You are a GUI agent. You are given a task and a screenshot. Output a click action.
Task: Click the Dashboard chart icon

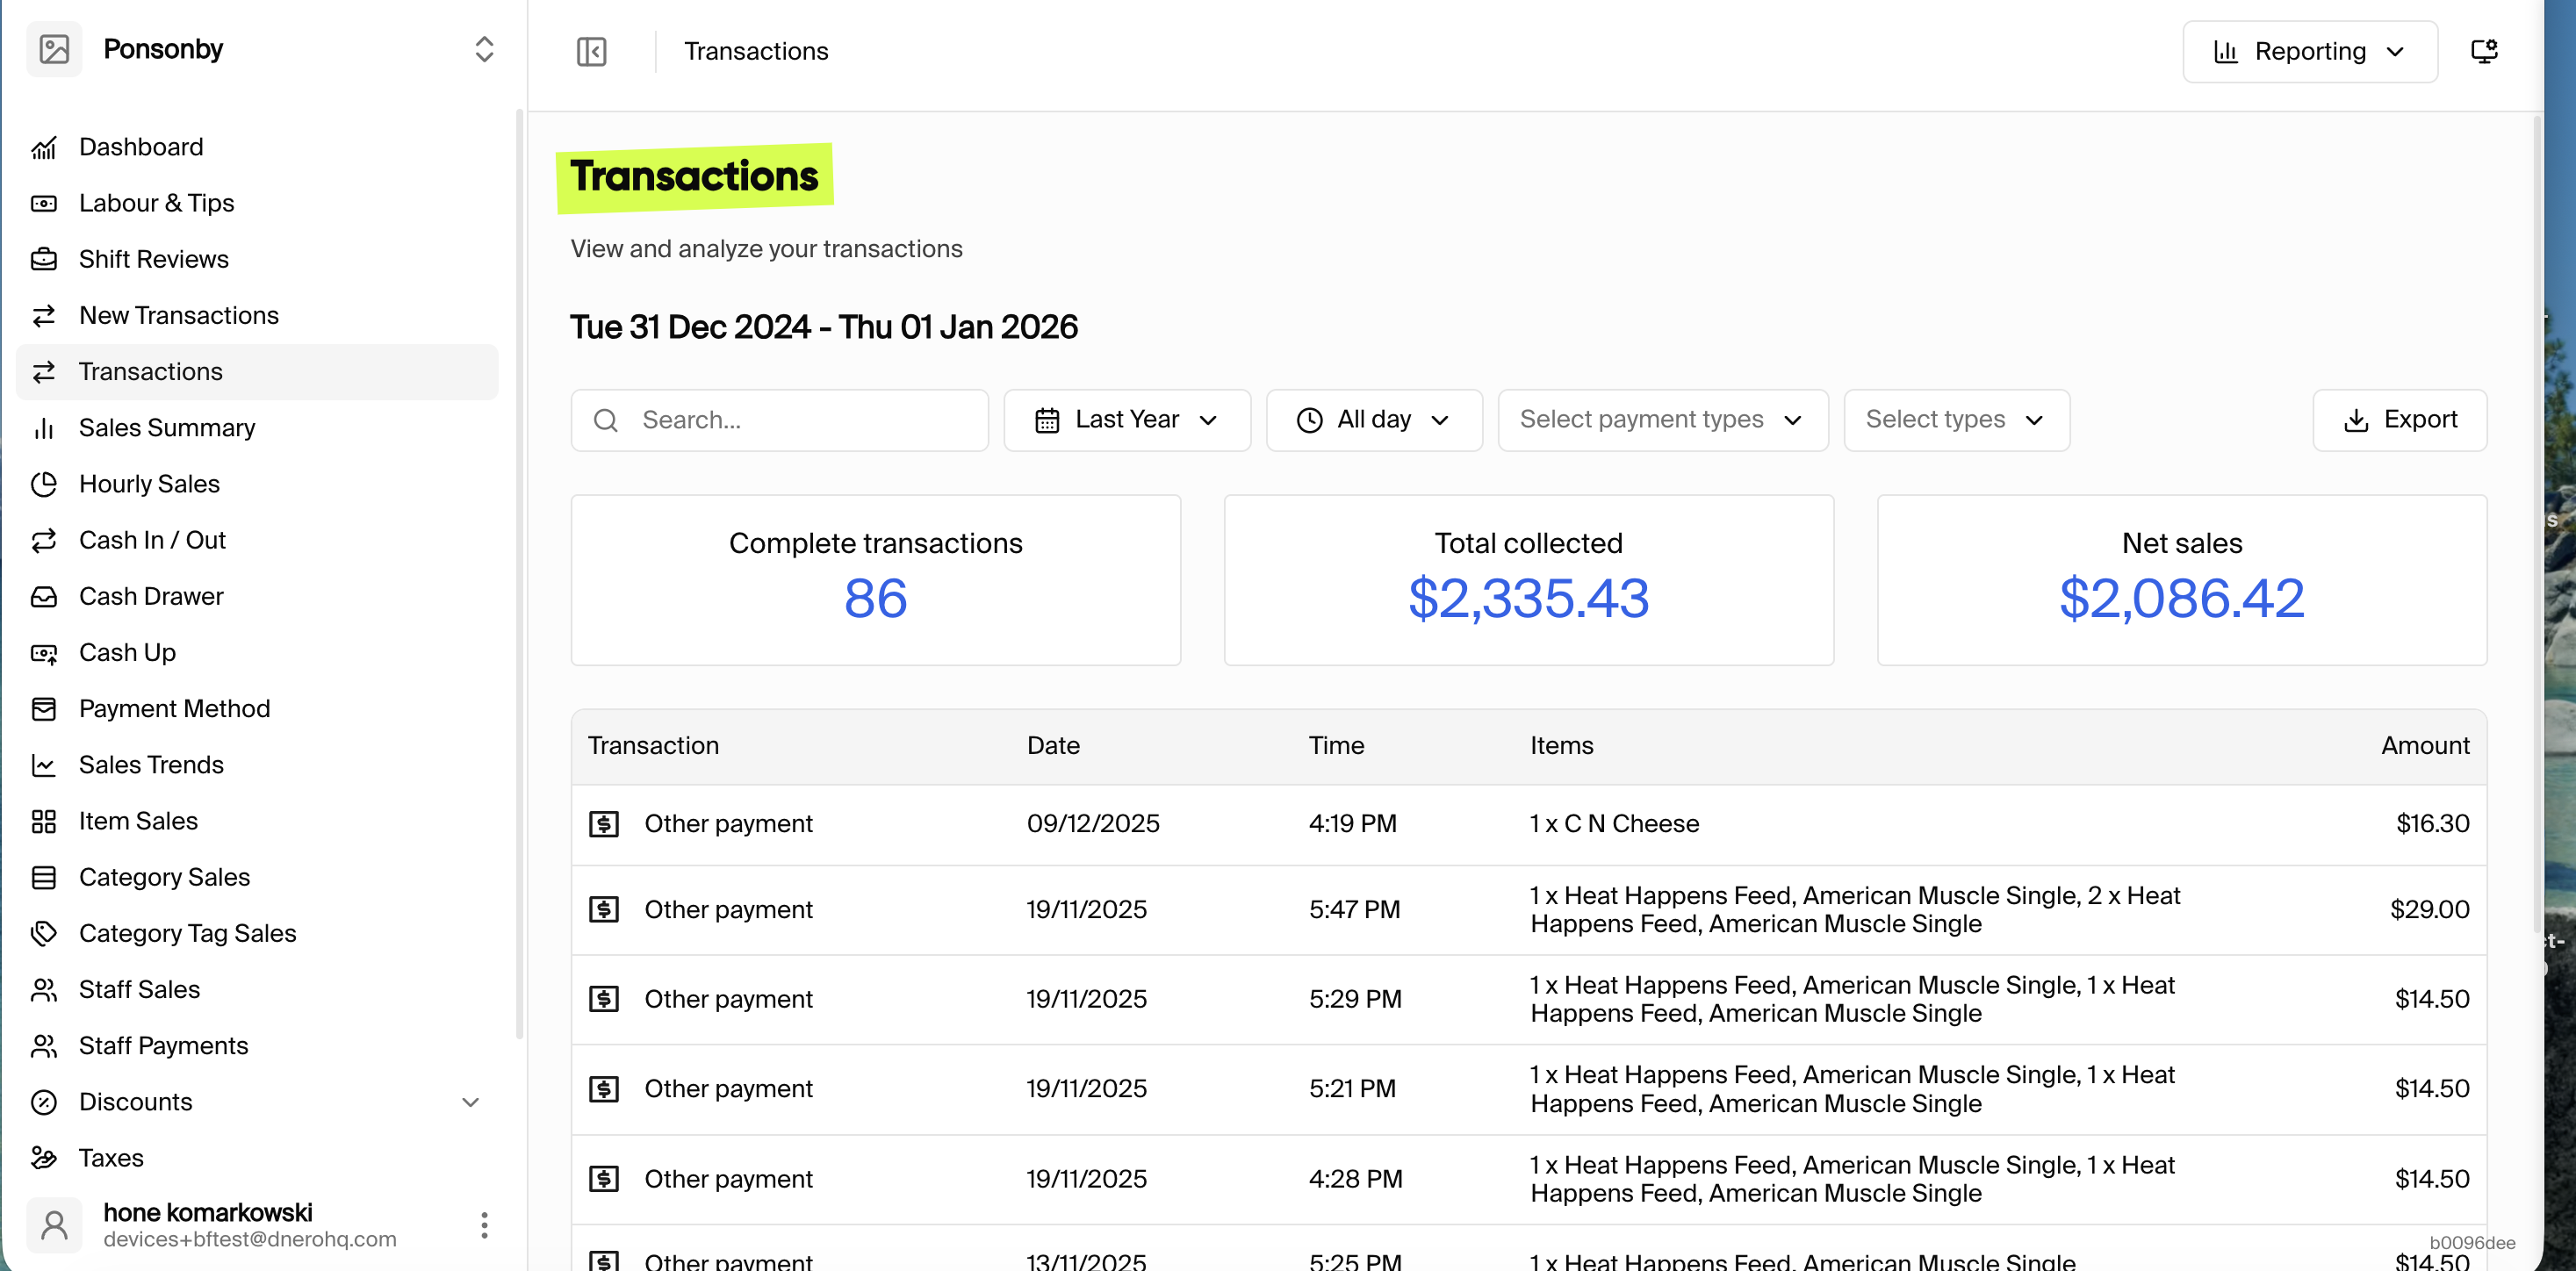click(44, 148)
